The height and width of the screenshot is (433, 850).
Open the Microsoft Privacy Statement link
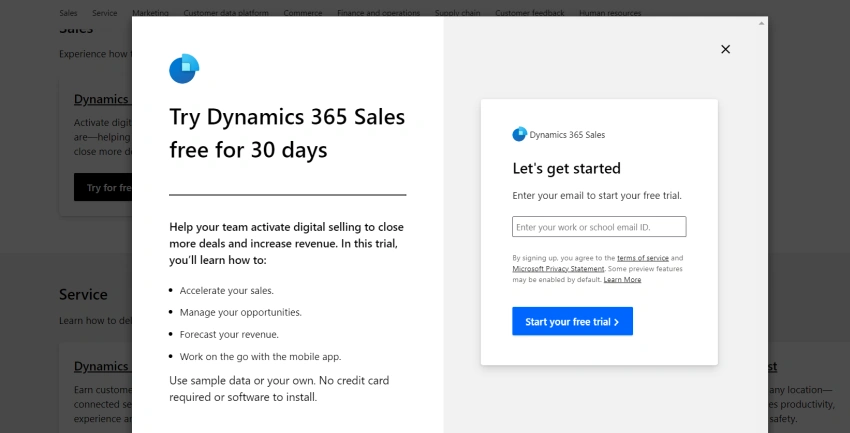(558, 269)
